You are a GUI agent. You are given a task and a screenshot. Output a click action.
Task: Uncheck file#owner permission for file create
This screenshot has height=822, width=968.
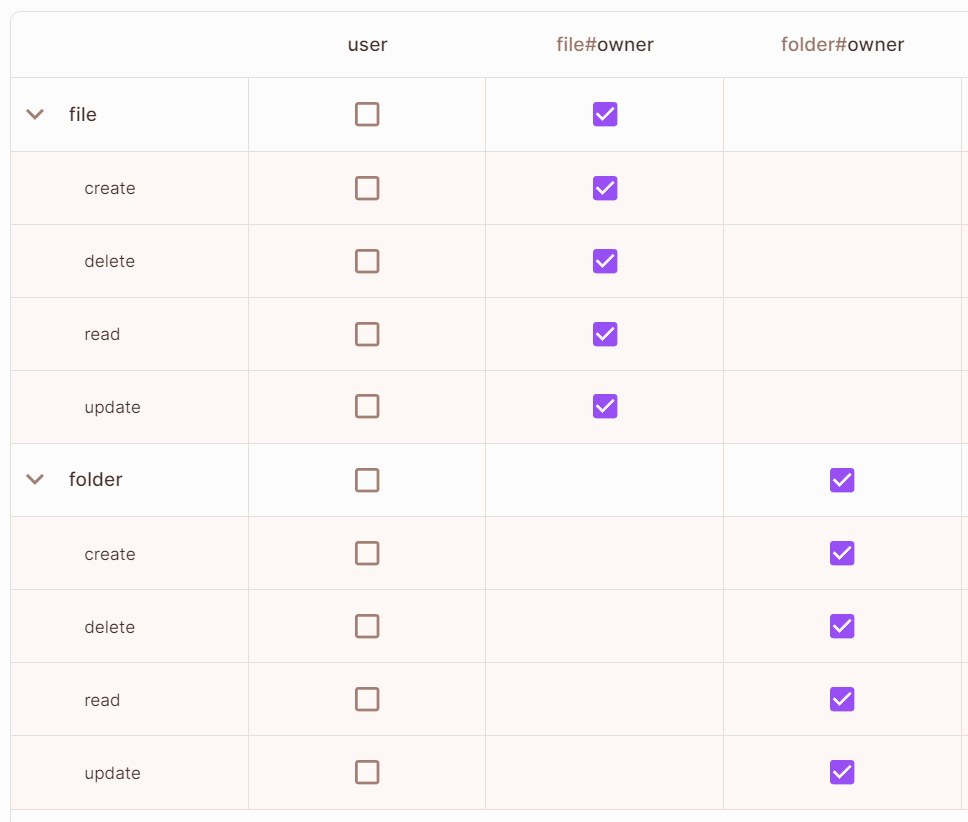pyautogui.click(x=605, y=188)
